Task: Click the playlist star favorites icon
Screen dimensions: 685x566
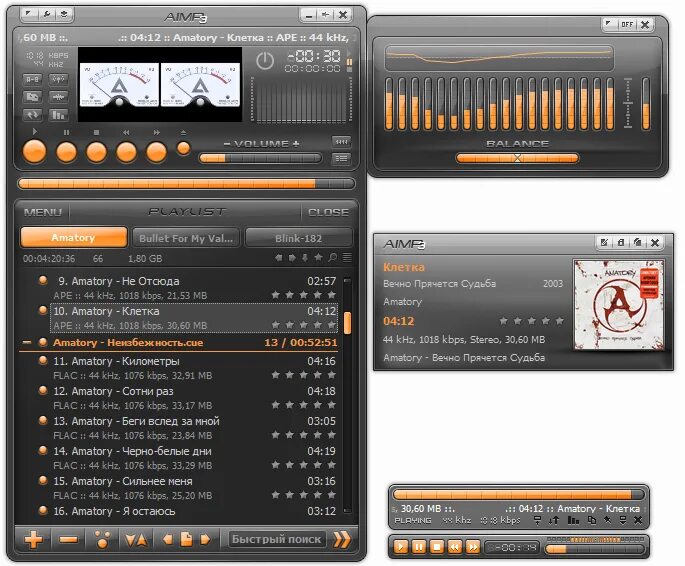Action: [318, 258]
